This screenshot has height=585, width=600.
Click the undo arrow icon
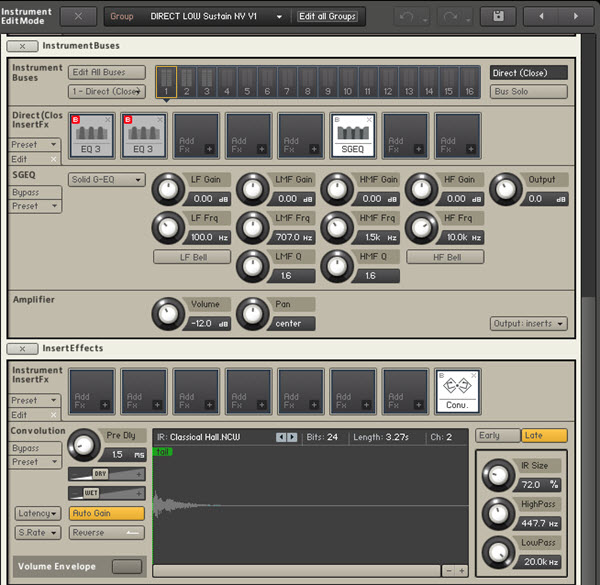click(406, 16)
